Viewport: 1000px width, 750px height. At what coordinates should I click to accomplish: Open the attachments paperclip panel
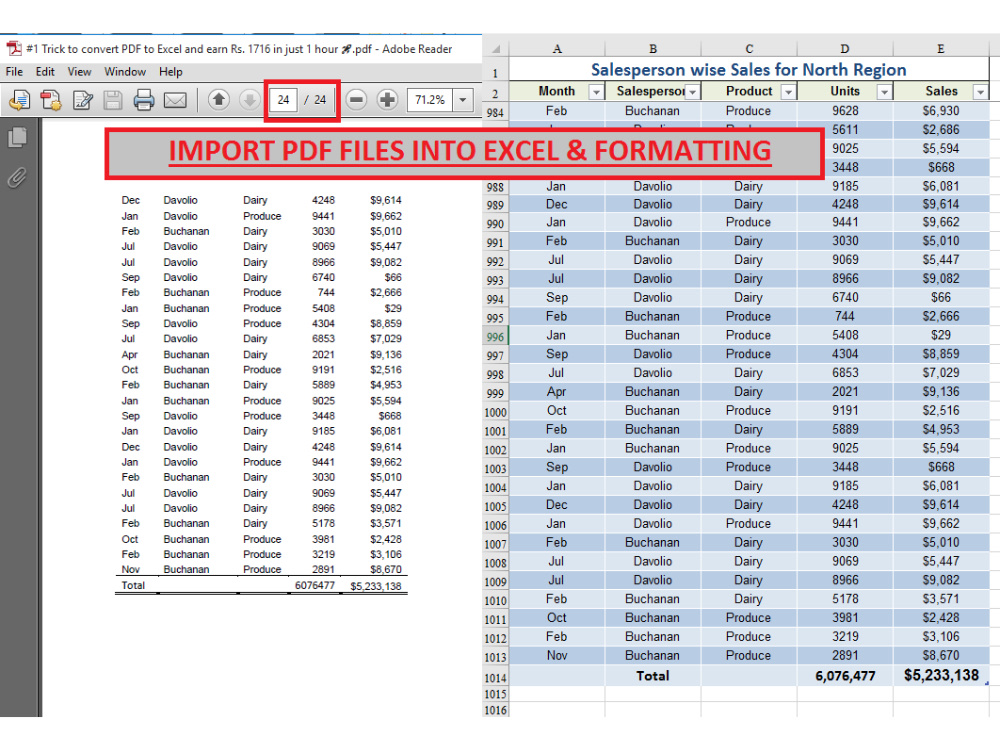pyautogui.click(x=18, y=178)
